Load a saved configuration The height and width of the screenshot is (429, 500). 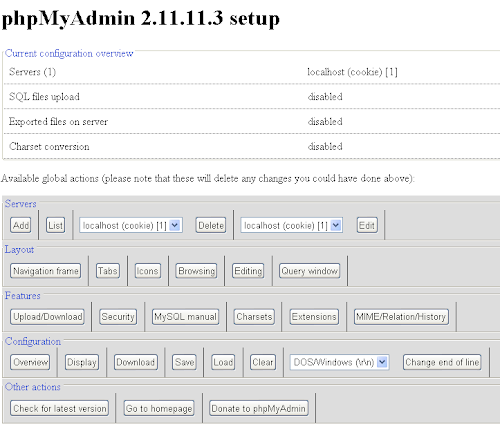(223, 362)
